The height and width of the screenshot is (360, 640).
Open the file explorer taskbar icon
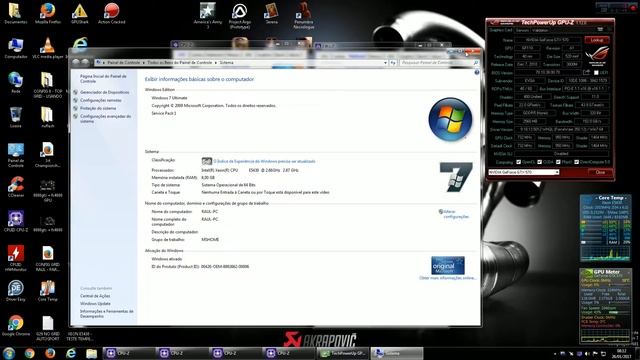pos(91,353)
